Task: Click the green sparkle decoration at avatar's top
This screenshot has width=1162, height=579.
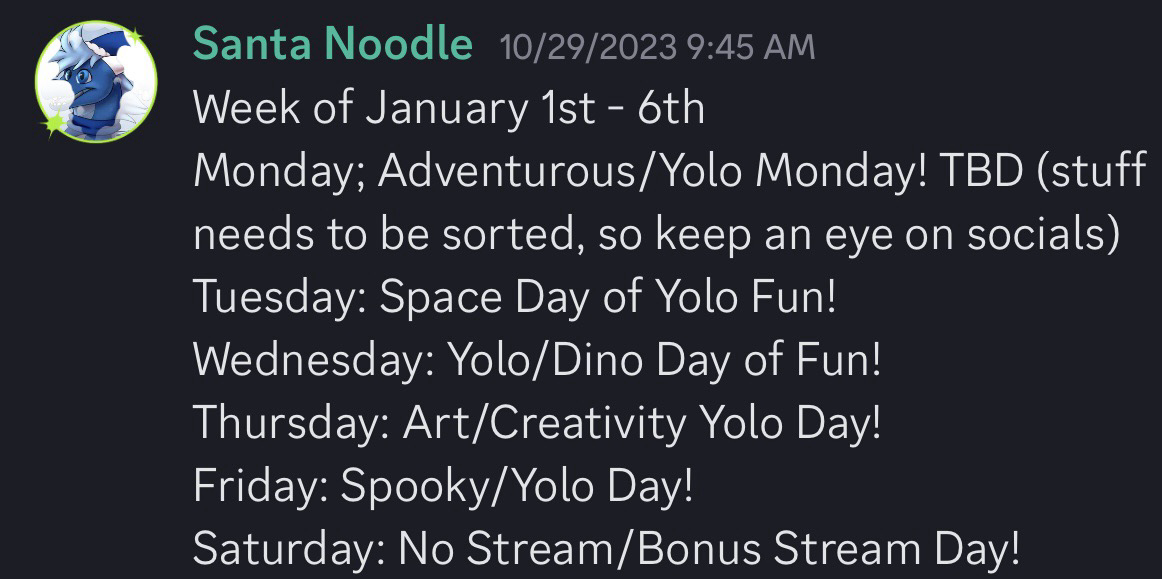Action: click(x=135, y=35)
